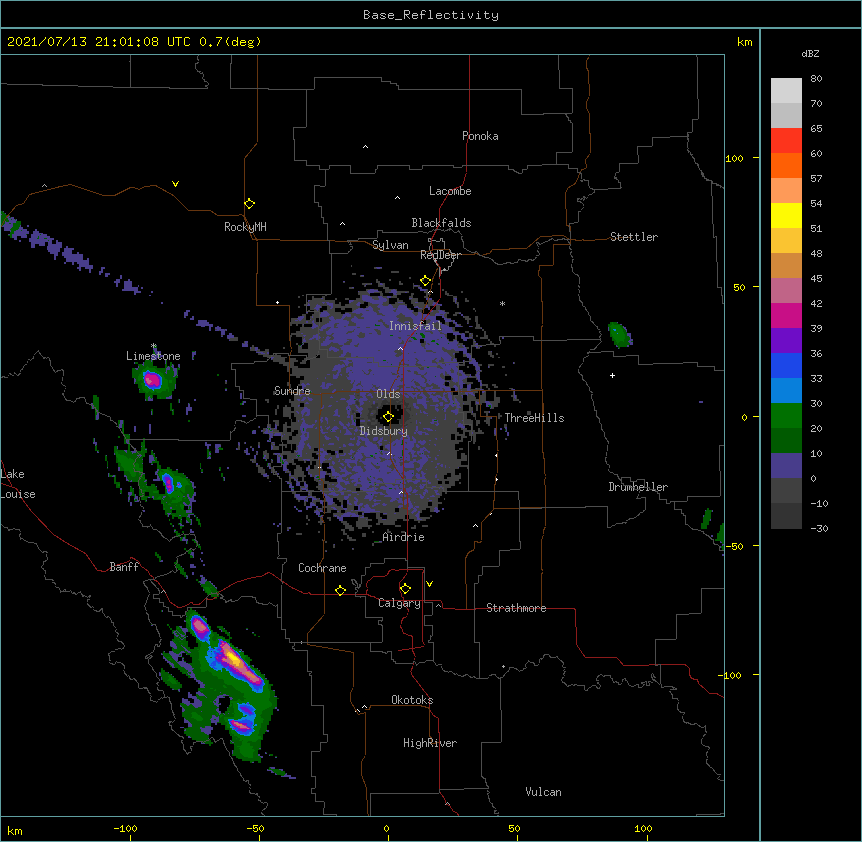
Task: Click the Sundre town label
Action: point(292,391)
